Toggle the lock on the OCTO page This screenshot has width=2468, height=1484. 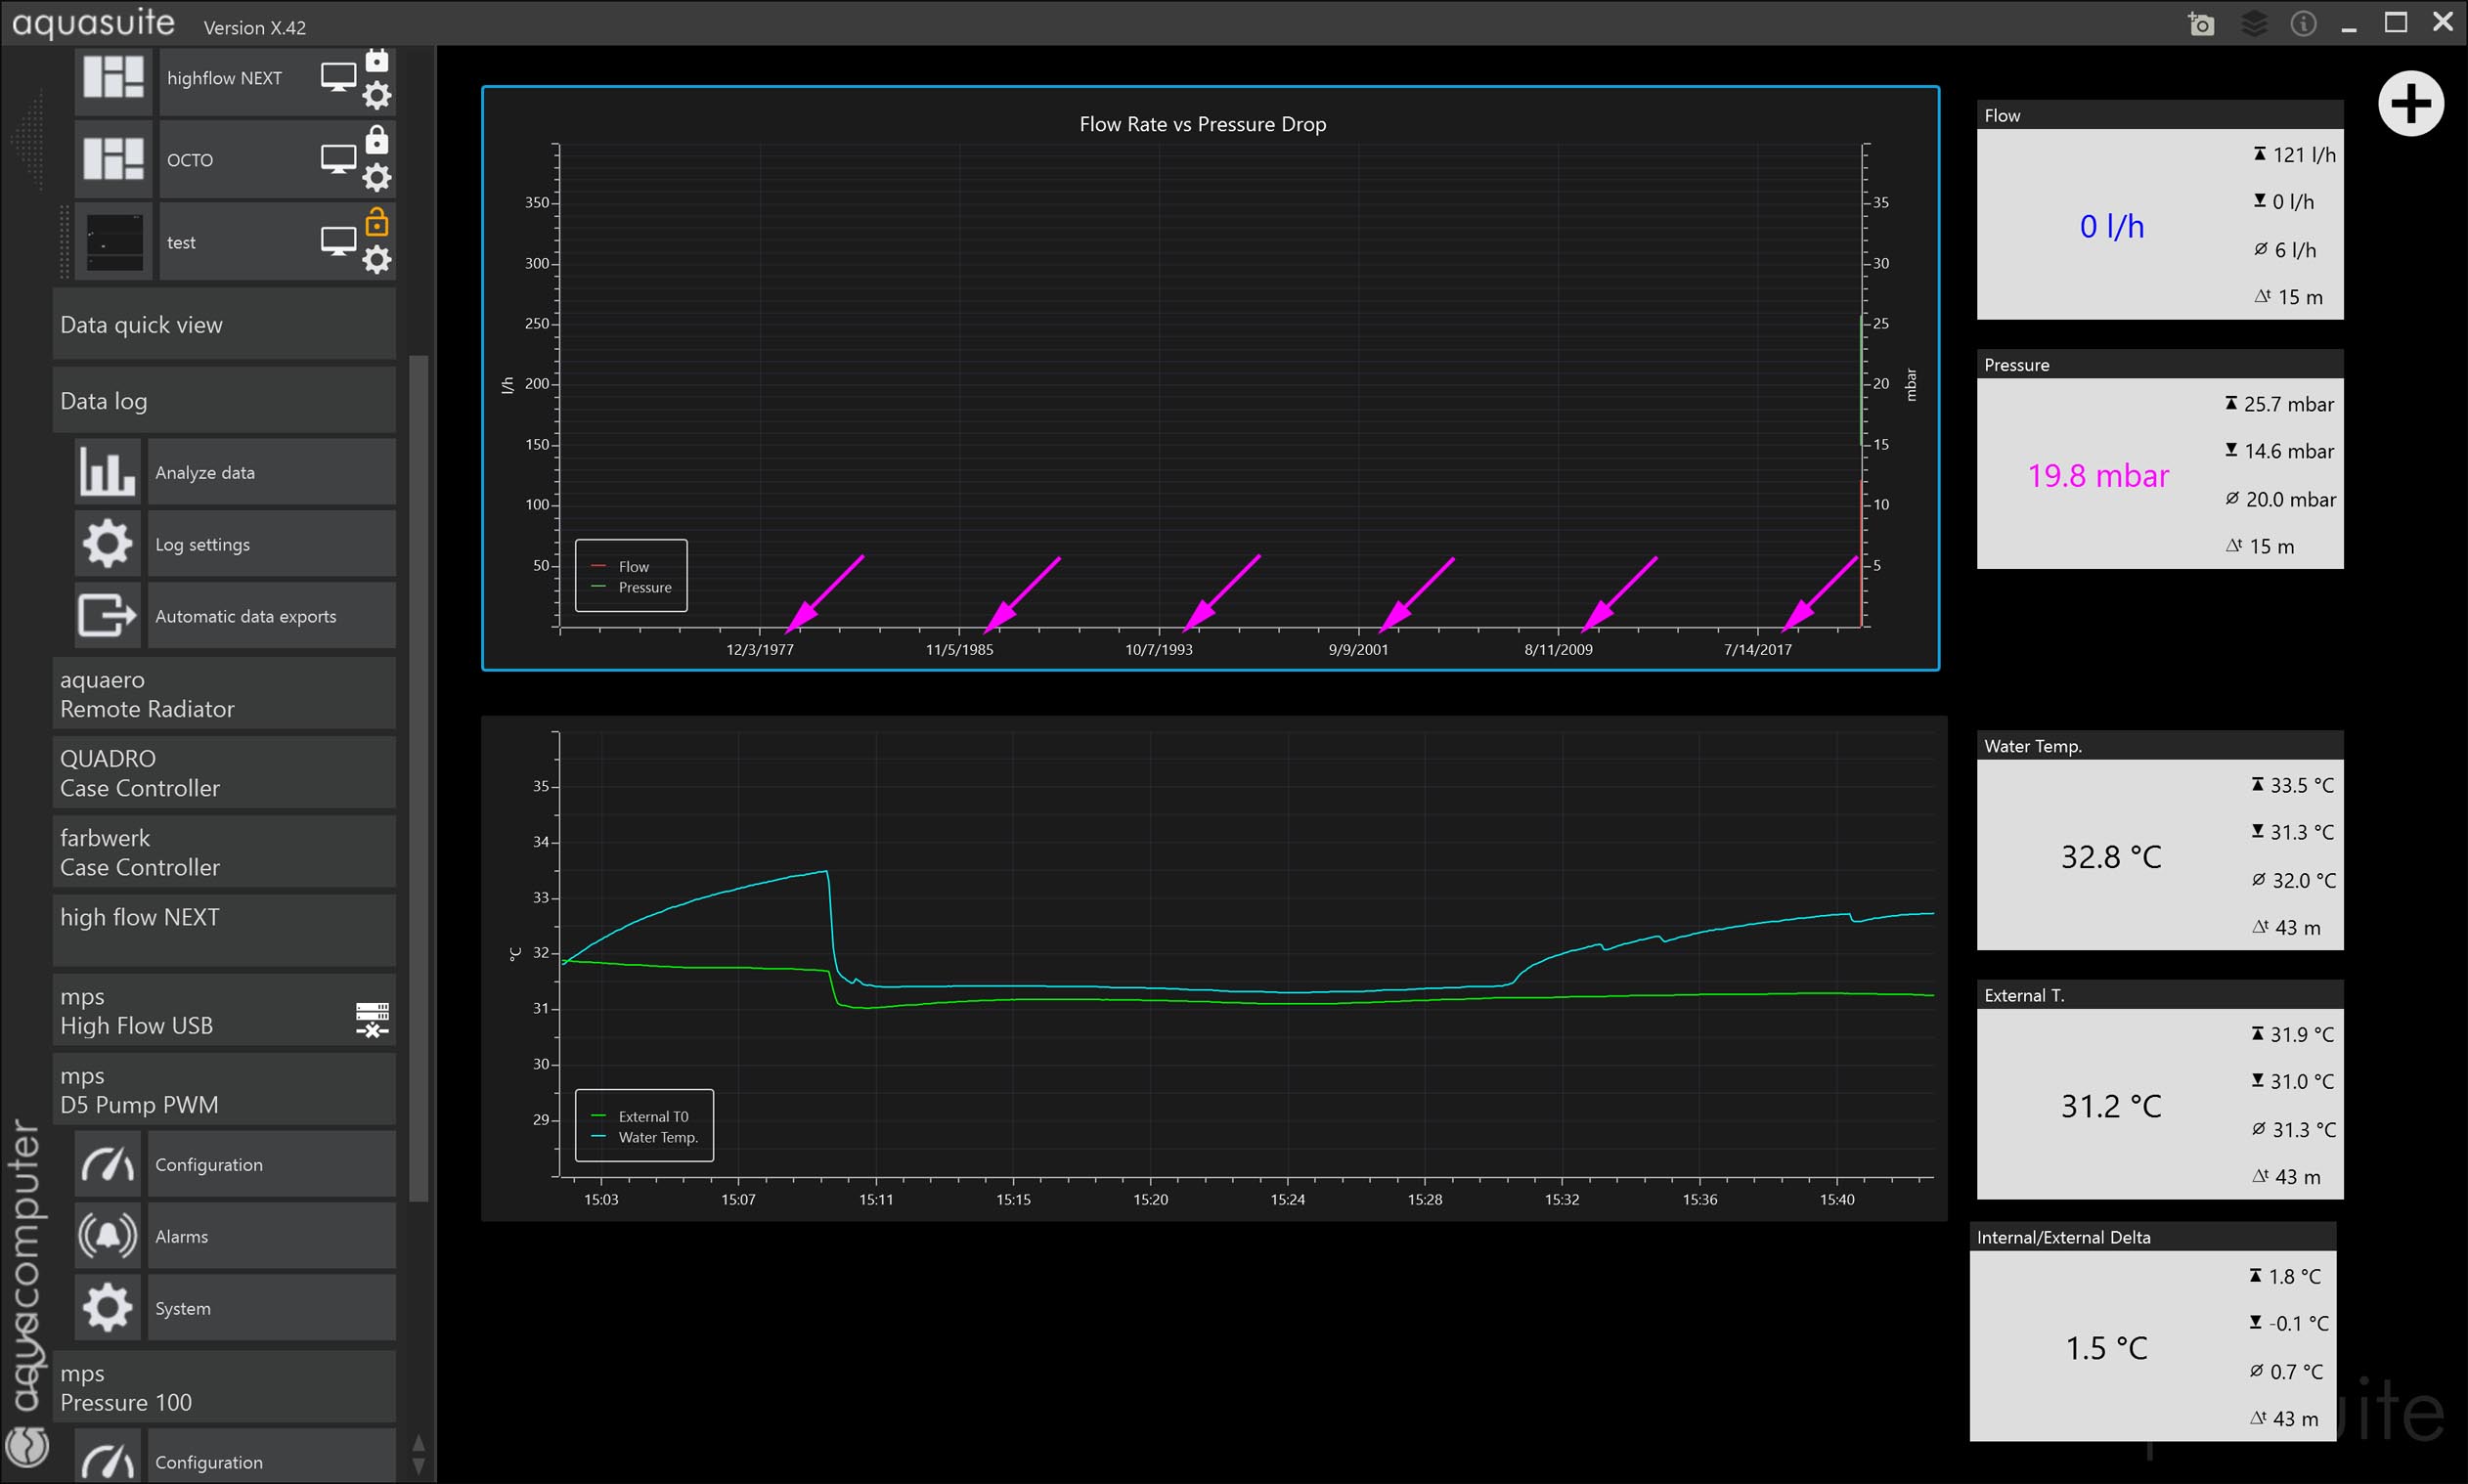(377, 140)
